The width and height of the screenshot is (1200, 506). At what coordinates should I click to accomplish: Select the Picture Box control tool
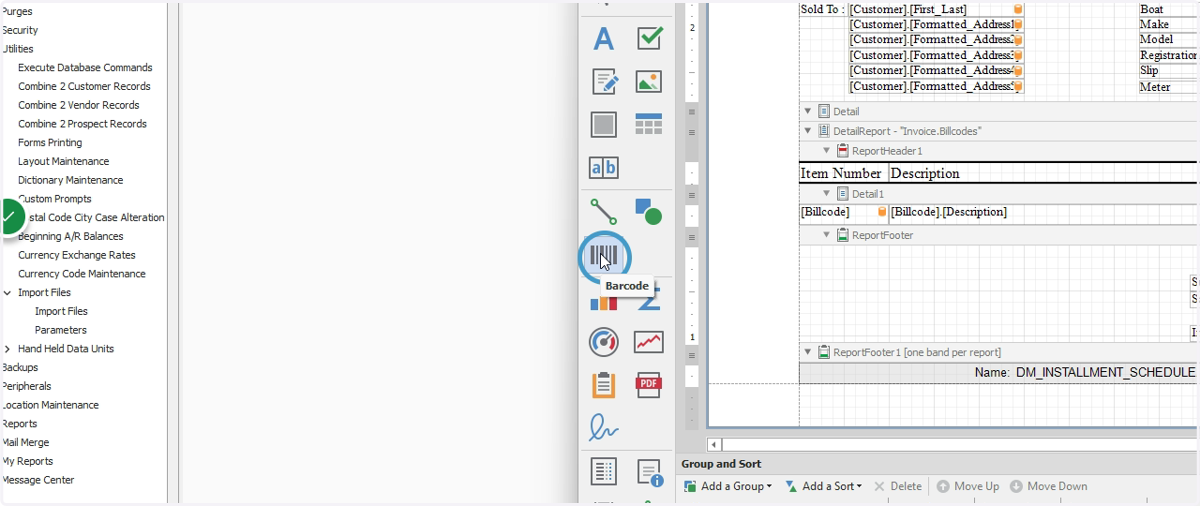[x=649, y=81]
